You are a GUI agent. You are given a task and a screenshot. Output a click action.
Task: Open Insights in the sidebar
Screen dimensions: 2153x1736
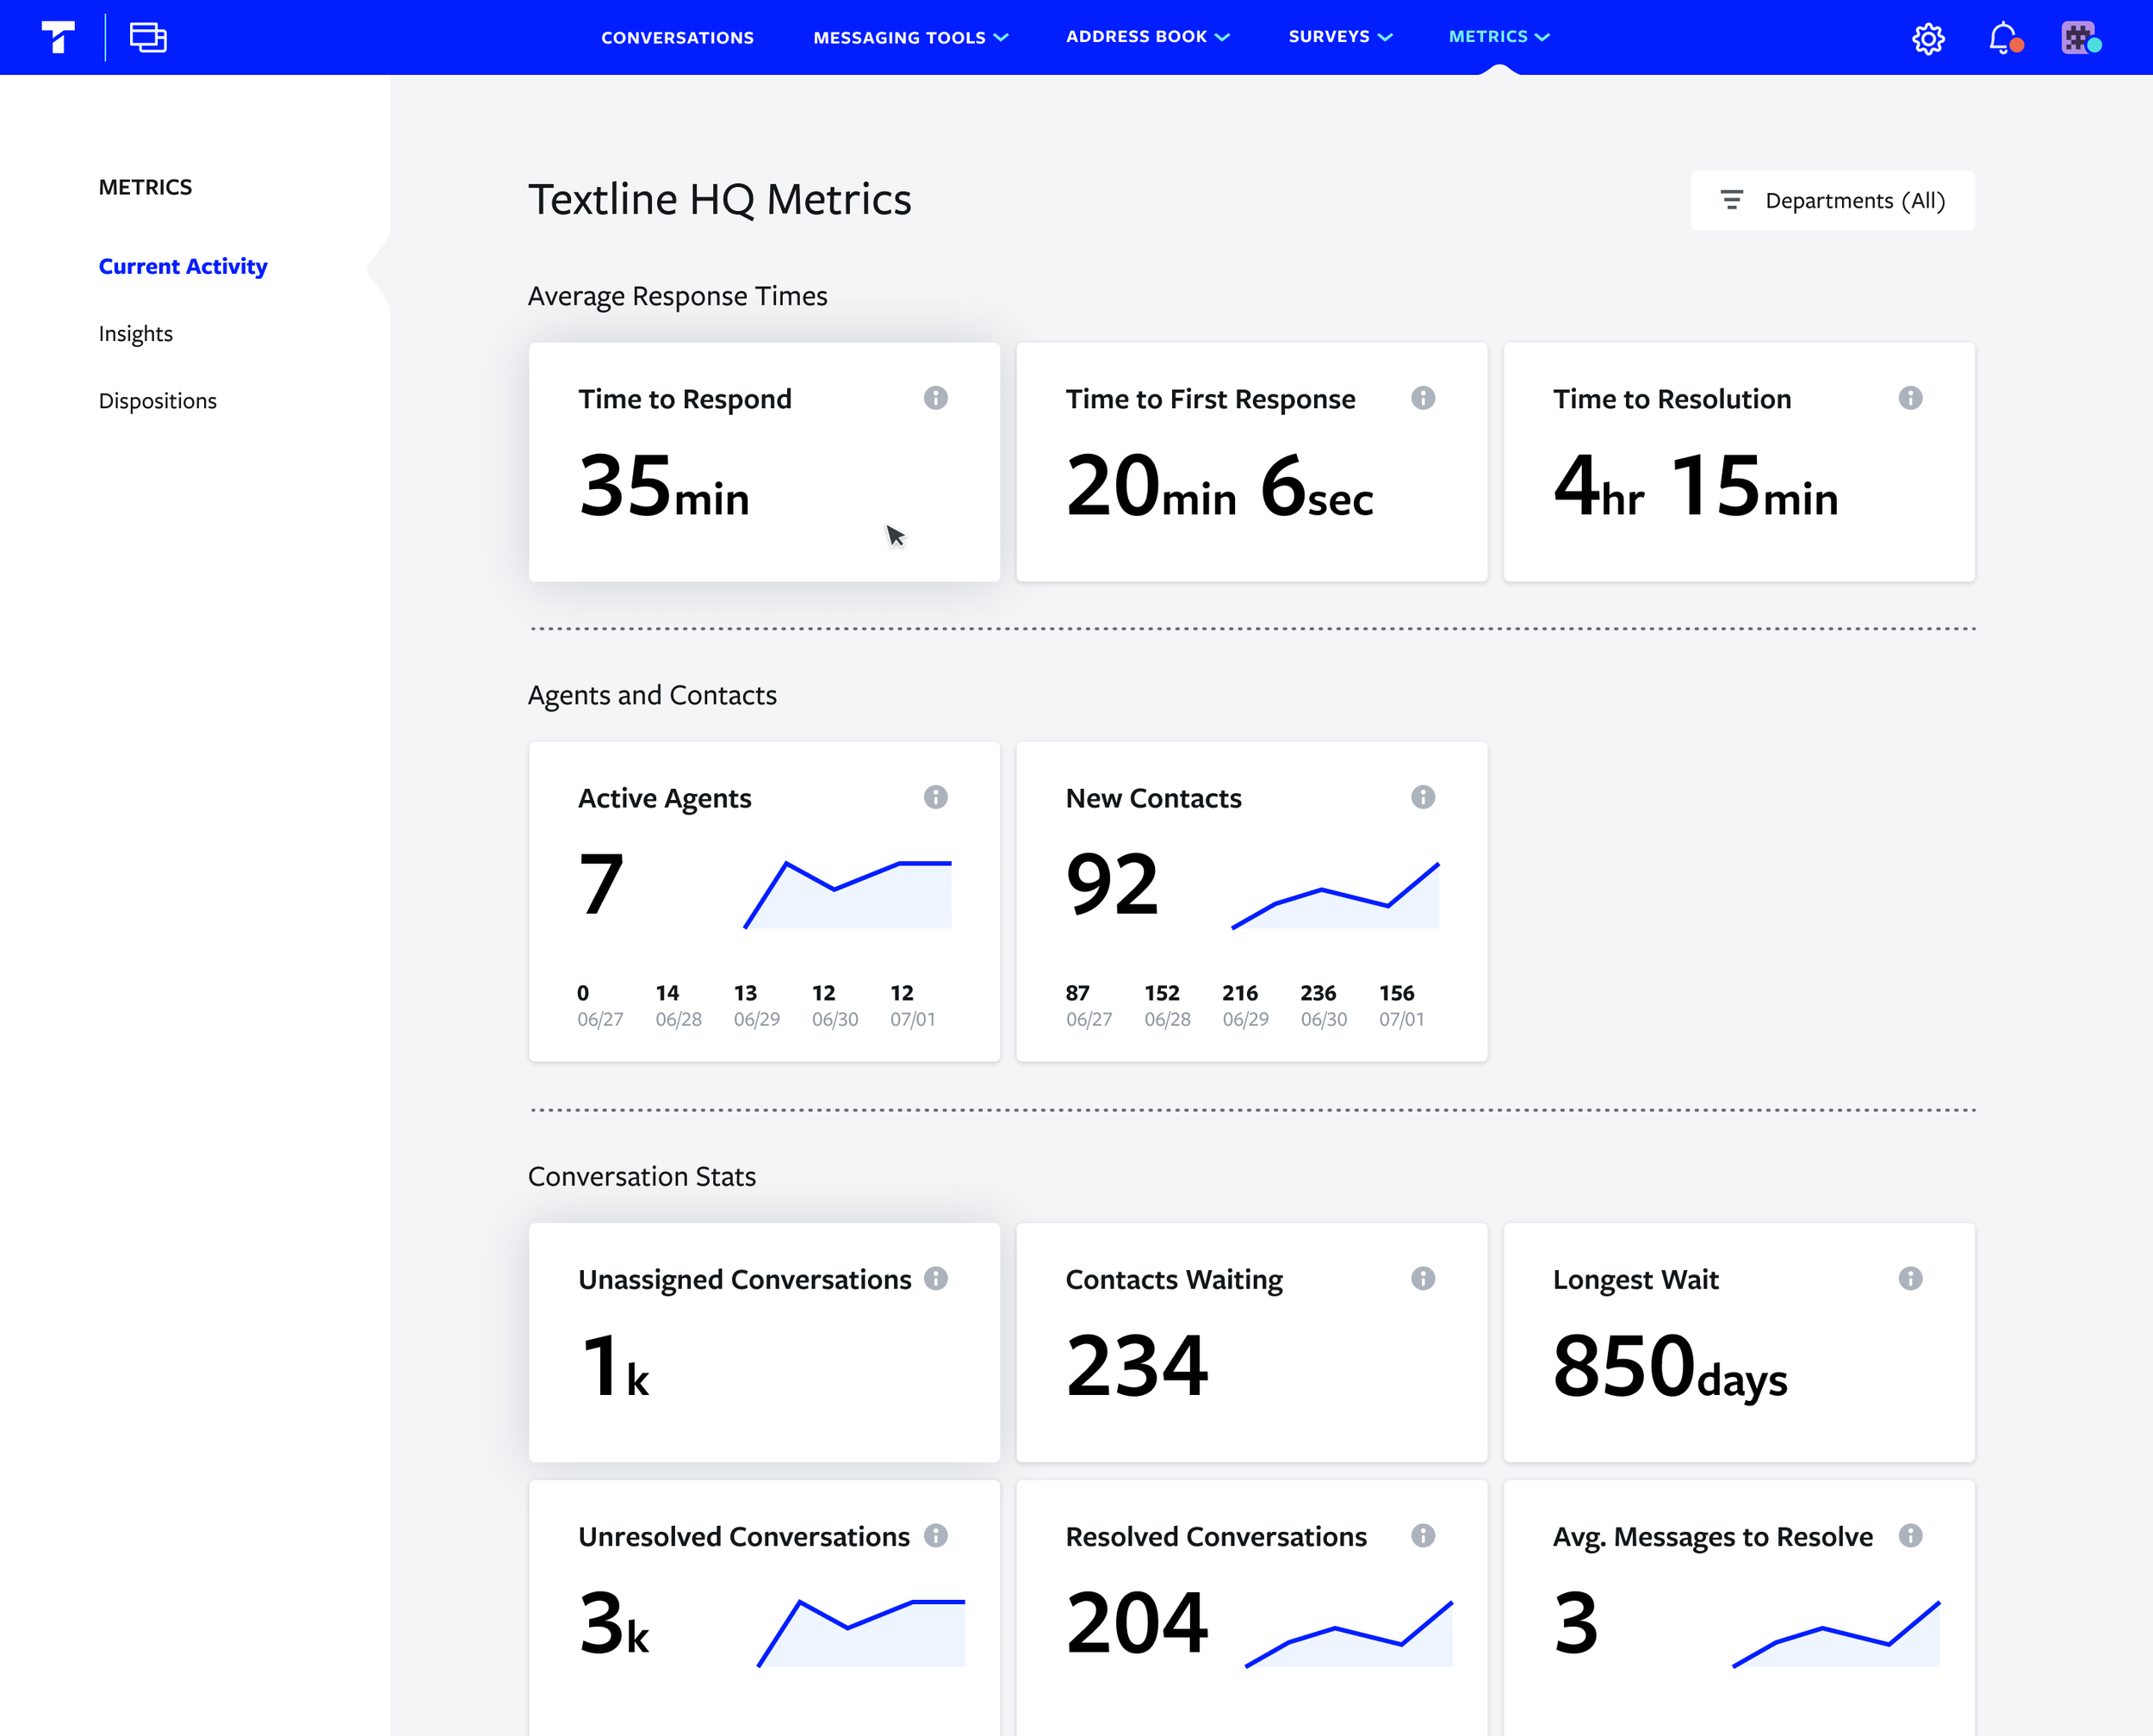click(x=135, y=333)
